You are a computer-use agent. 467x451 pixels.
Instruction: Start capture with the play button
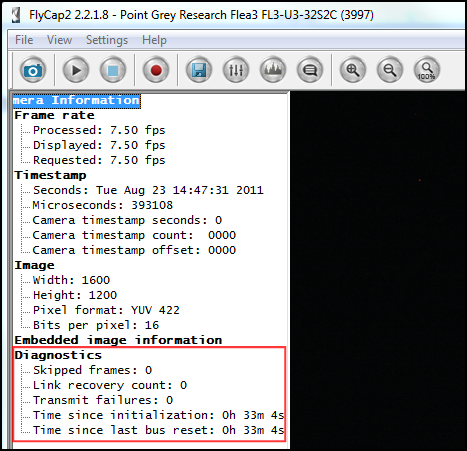[76, 70]
